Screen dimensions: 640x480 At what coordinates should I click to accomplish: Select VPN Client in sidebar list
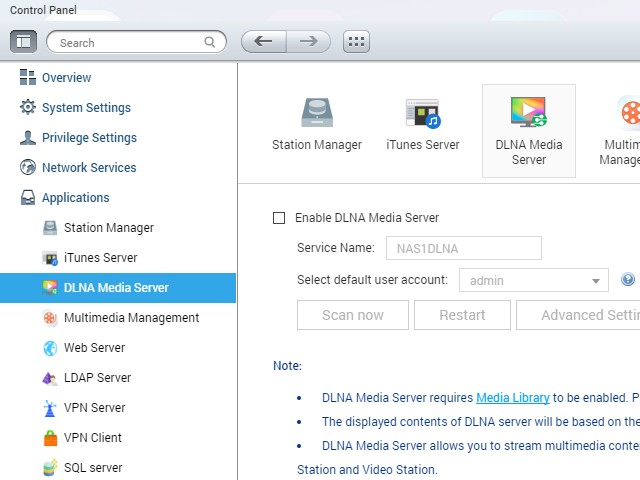tap(93, 438)
